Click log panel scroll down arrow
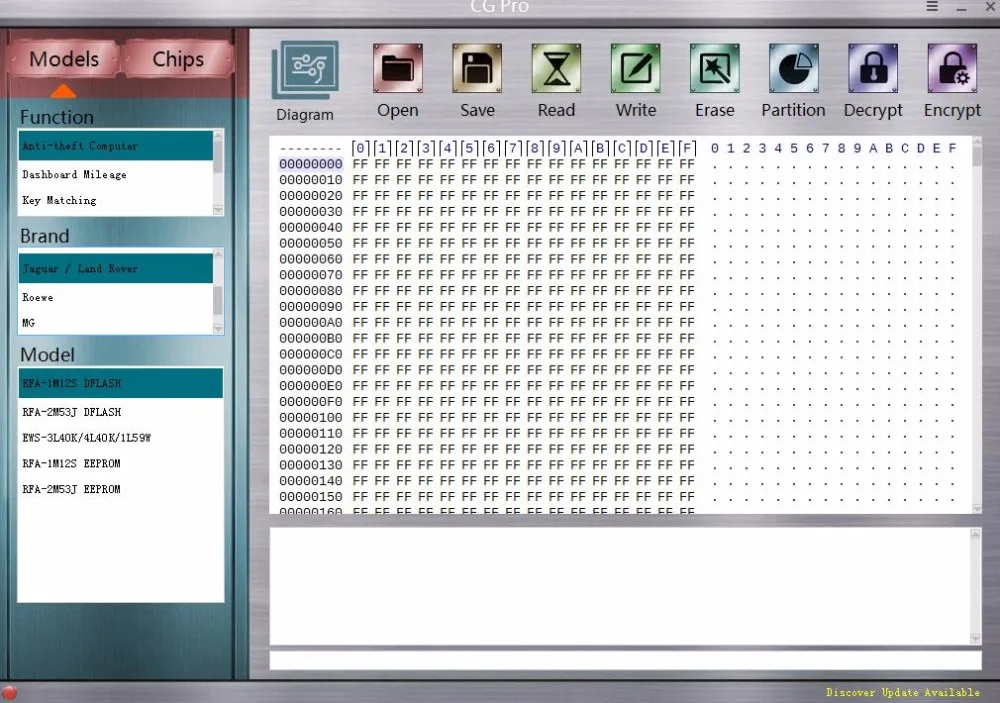 (975, 639)
